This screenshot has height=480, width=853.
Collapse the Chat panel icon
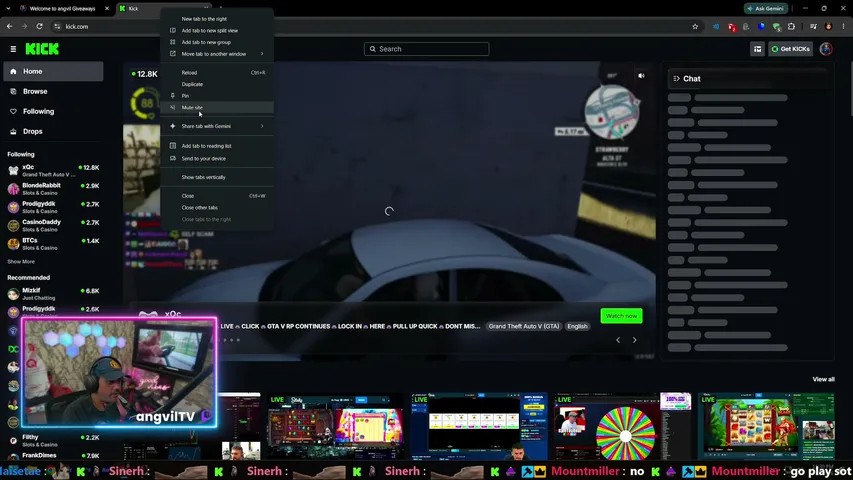(676, 78)
